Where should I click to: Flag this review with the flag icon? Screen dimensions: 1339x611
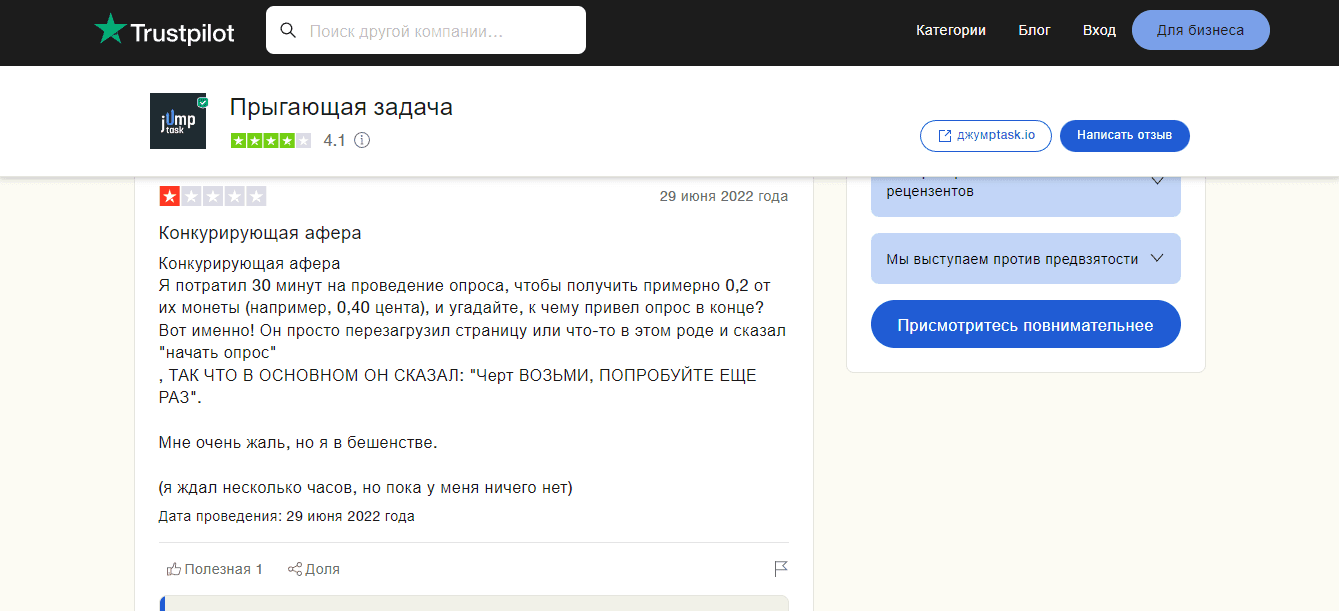781,569
